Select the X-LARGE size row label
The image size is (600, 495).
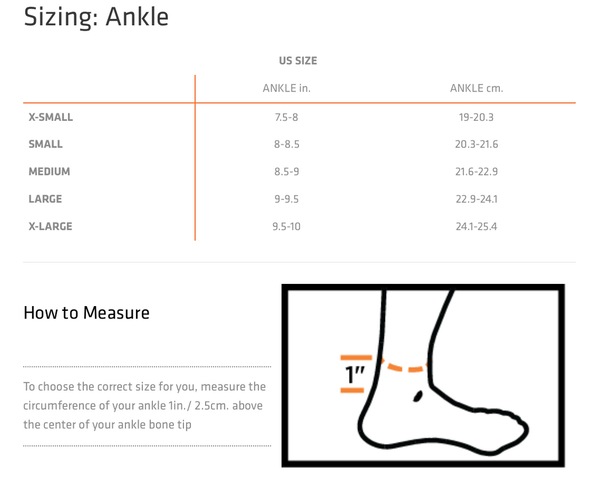pyautogui.click(x=51, y=226)
